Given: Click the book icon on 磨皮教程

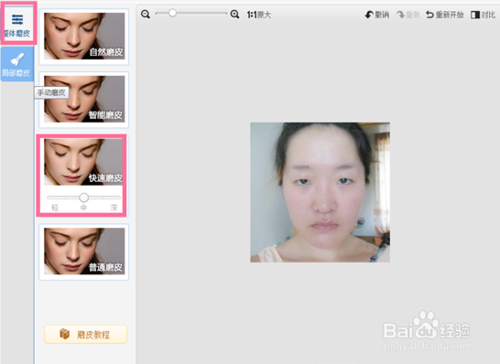Looking at the screenshot, I should (x=65, y=334).
